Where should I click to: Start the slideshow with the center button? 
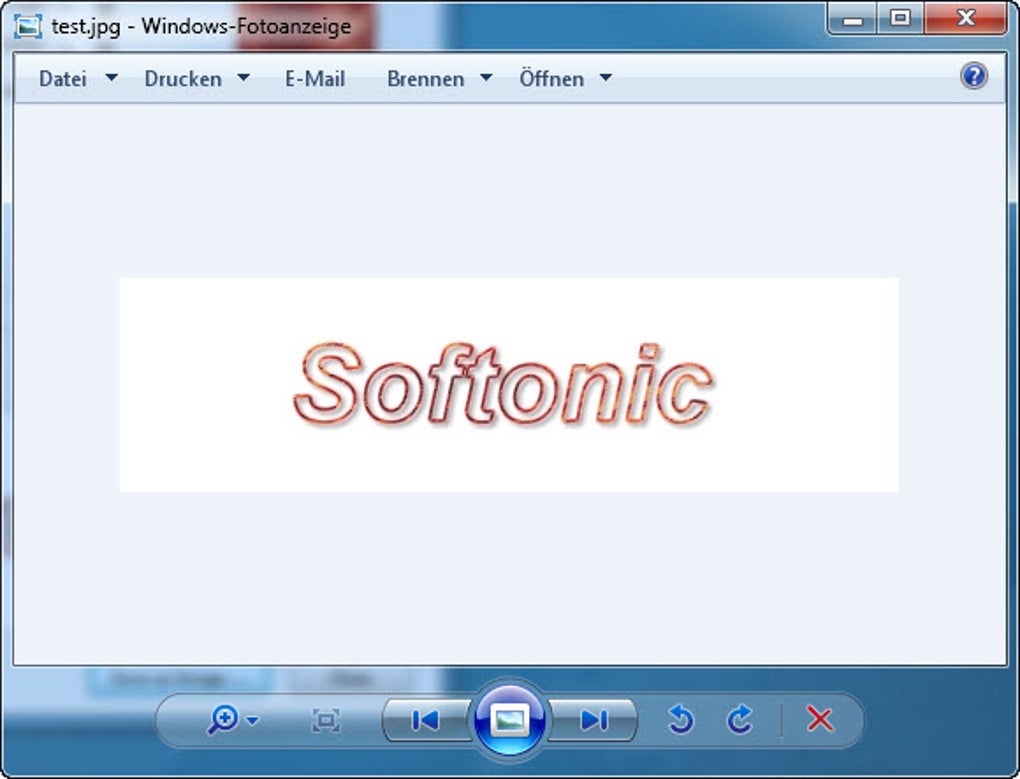pyautogui.click(x=509, y=720)
